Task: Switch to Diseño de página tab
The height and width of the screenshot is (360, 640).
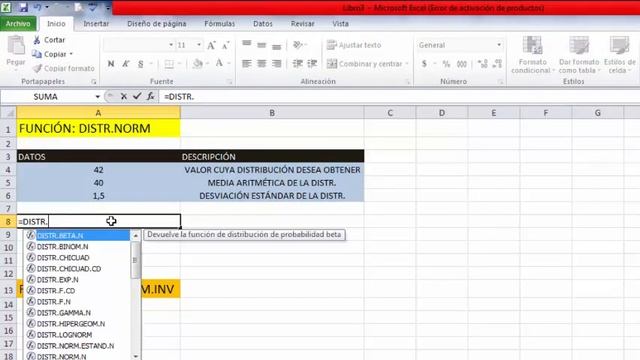Action: (157, 24)
